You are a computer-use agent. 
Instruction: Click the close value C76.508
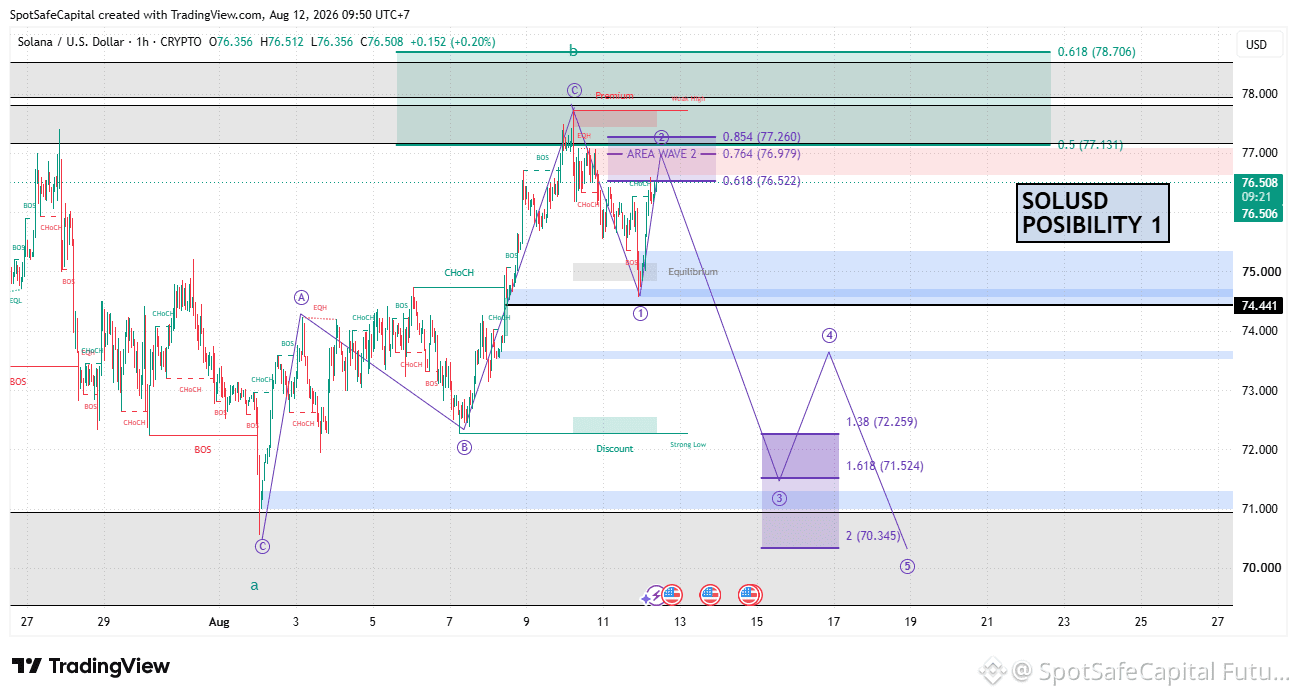click(382, 42)
